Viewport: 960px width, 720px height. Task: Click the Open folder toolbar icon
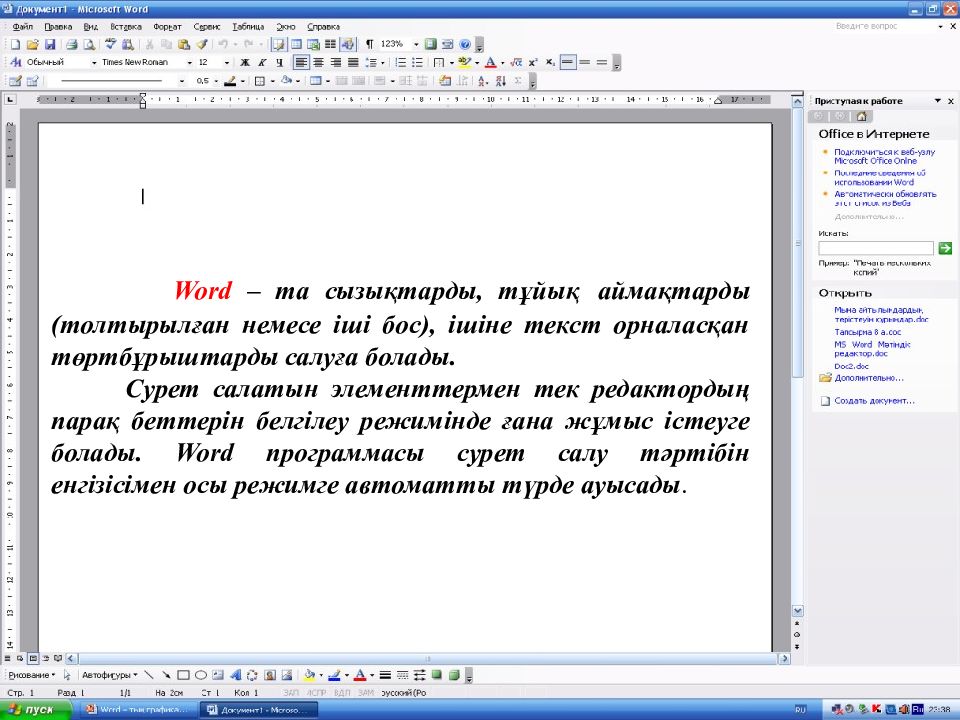32,44
